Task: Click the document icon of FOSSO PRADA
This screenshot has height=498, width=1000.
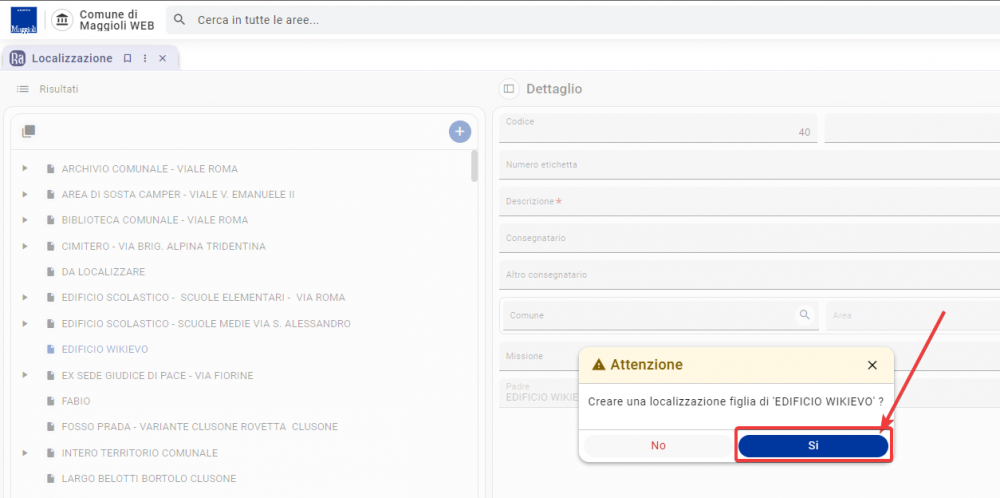Action: (x=50, y=427)
